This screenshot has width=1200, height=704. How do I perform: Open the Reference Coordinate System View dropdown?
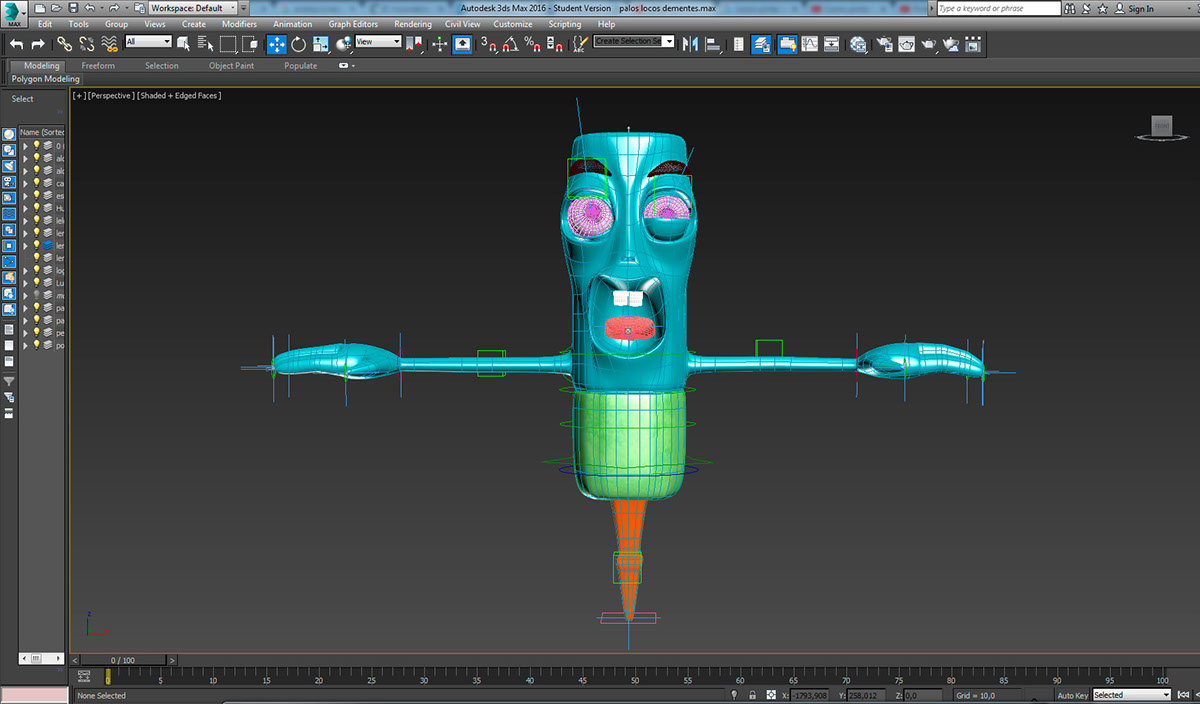click(x=378, y=42)
